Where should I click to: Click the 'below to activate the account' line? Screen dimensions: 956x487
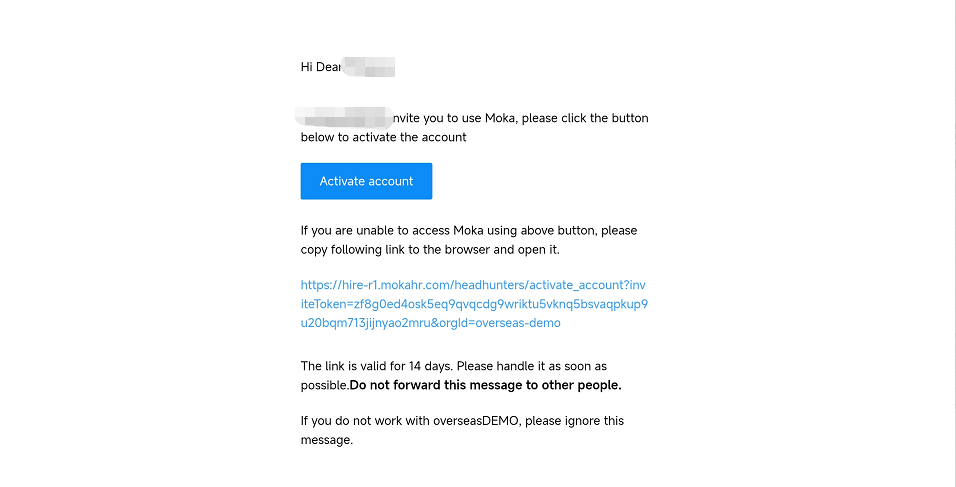383,137
